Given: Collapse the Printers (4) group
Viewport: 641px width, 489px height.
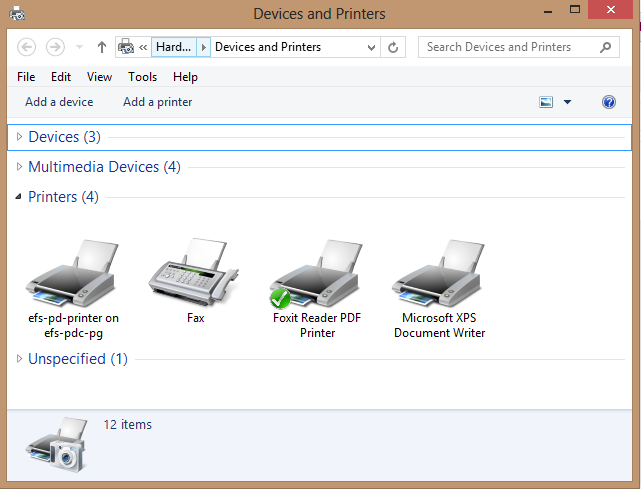Looking at the screenshot, I should coord(18,197).
